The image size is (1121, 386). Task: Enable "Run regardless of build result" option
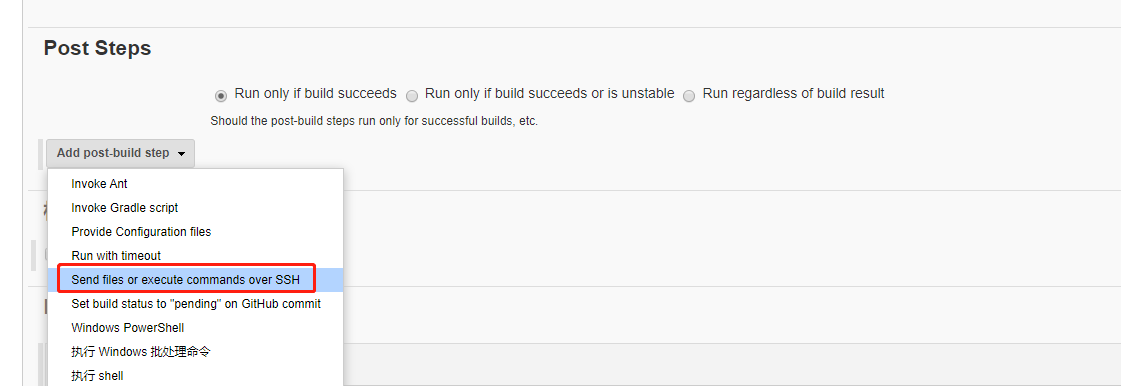coord(689,96)
